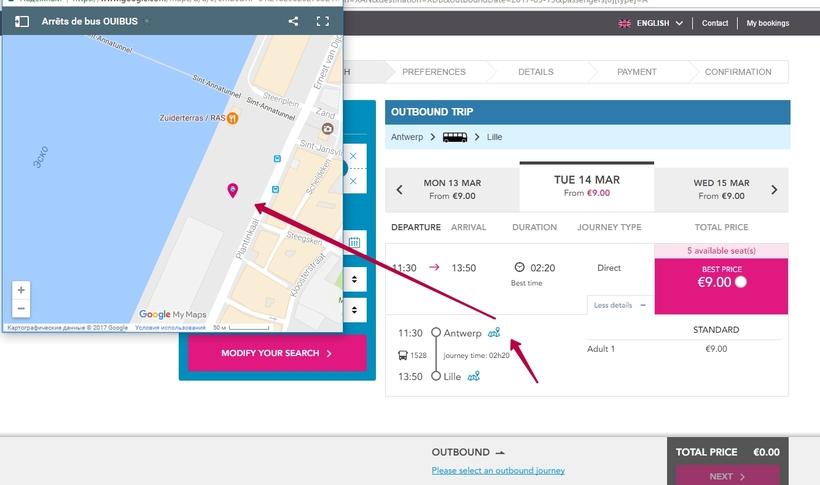820x485 pixels.
Task: Click the bus icon in Antwerp–Lille route
Action: click(x=454, y=137)
